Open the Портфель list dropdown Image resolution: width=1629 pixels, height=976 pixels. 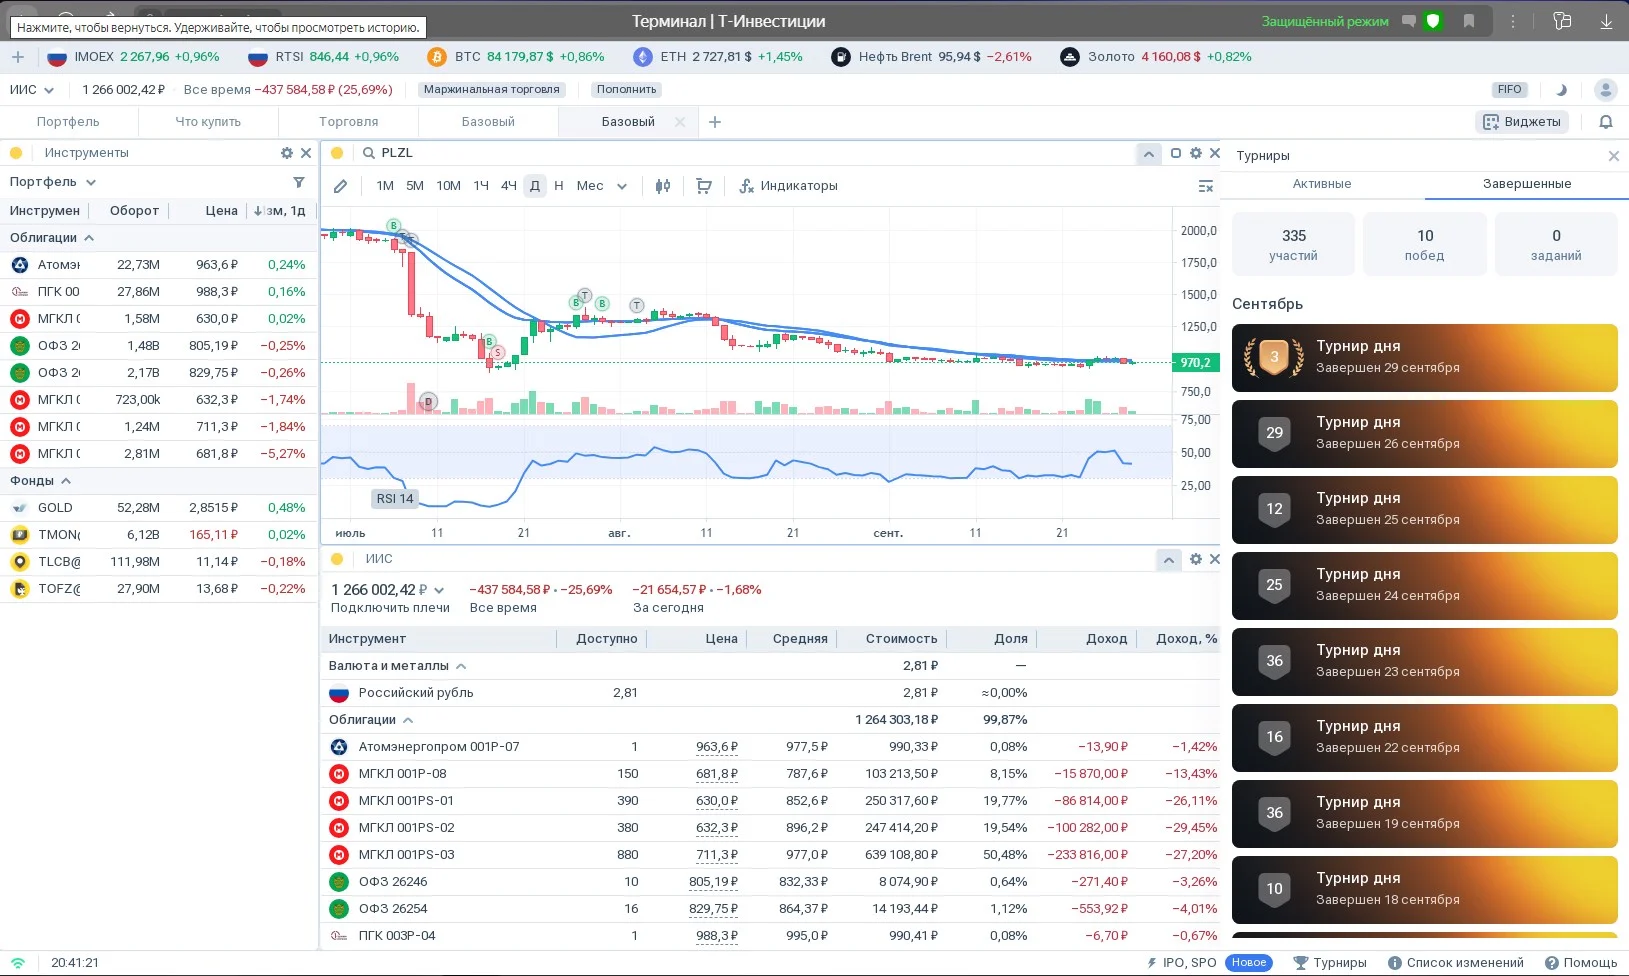pos(53,182)
